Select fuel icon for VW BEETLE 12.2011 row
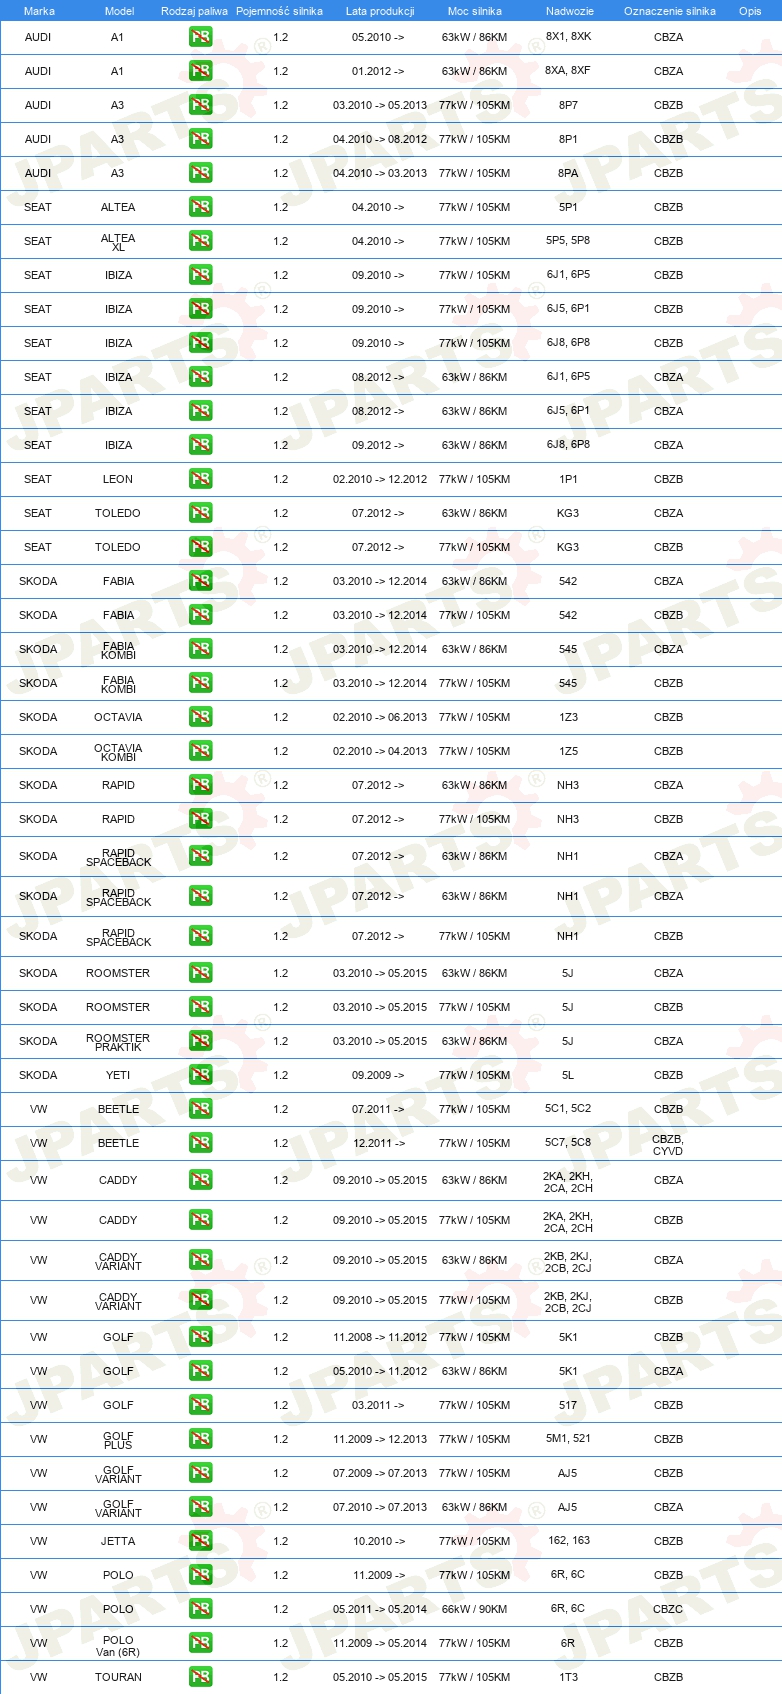 click(200, 1143)
